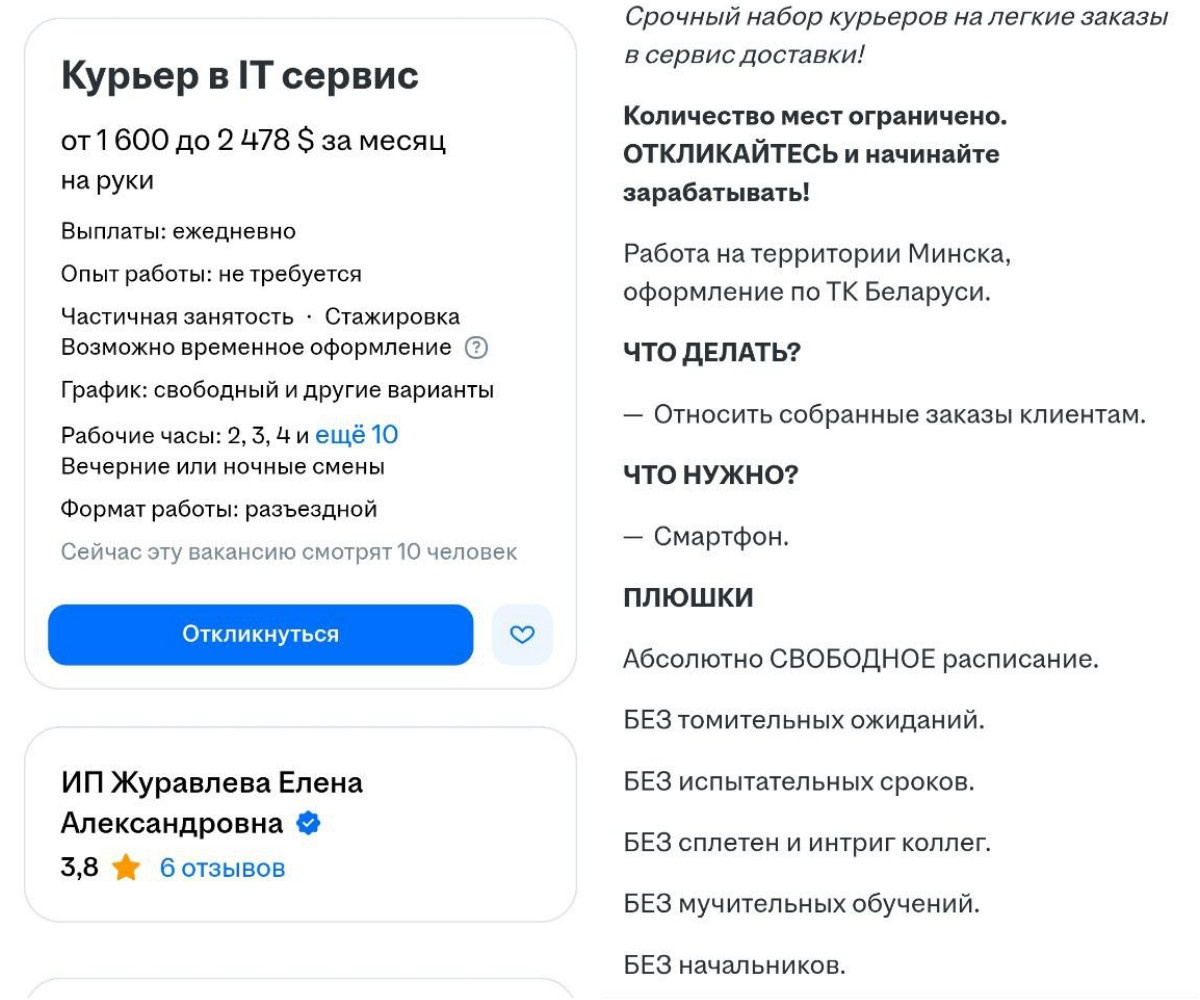Screen dimensions: 1200x1000
Task: Select the Стажировка employment tag
Action: click(x=392, y=315)
